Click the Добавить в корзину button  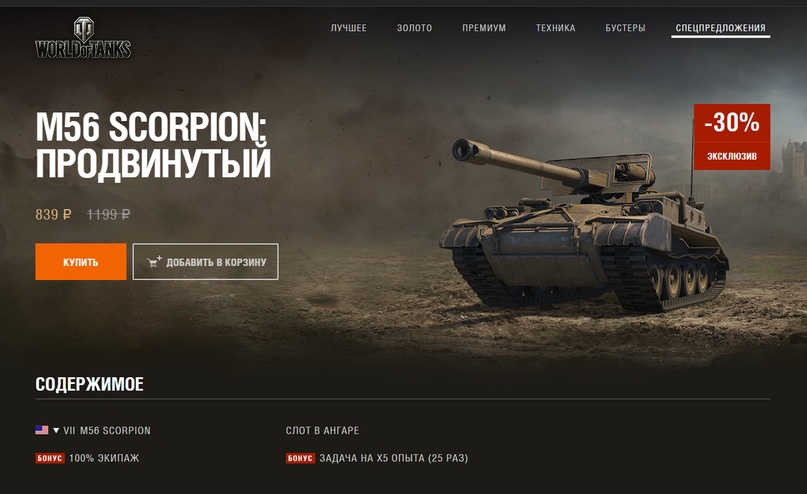[205, 262]
